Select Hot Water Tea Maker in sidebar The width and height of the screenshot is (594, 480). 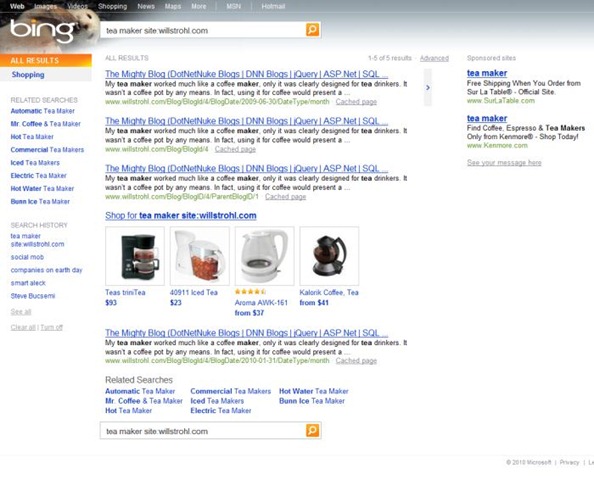[42, 189]
